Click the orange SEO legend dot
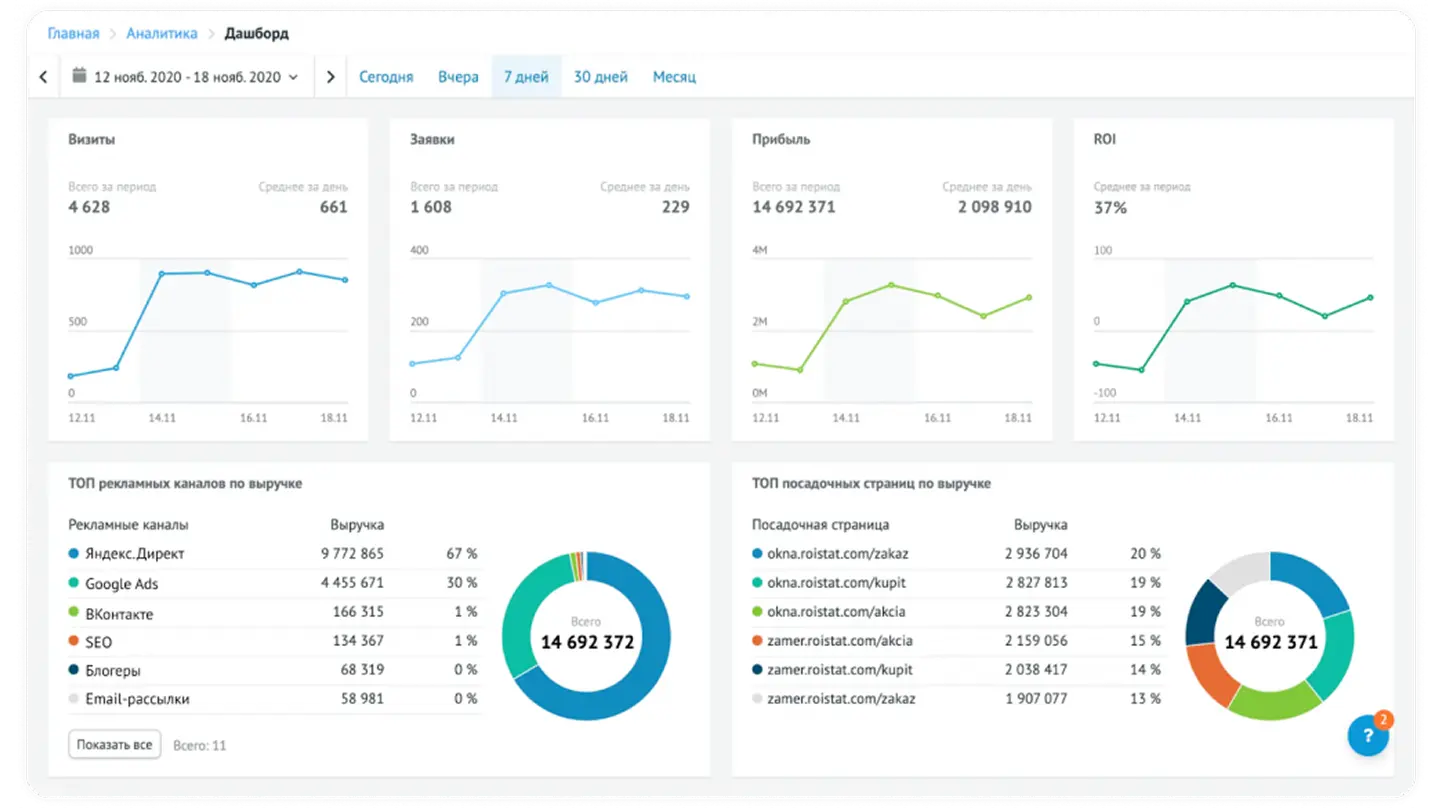The width and height of the screenshot is (1440, 808). click(x=74, y=641)
